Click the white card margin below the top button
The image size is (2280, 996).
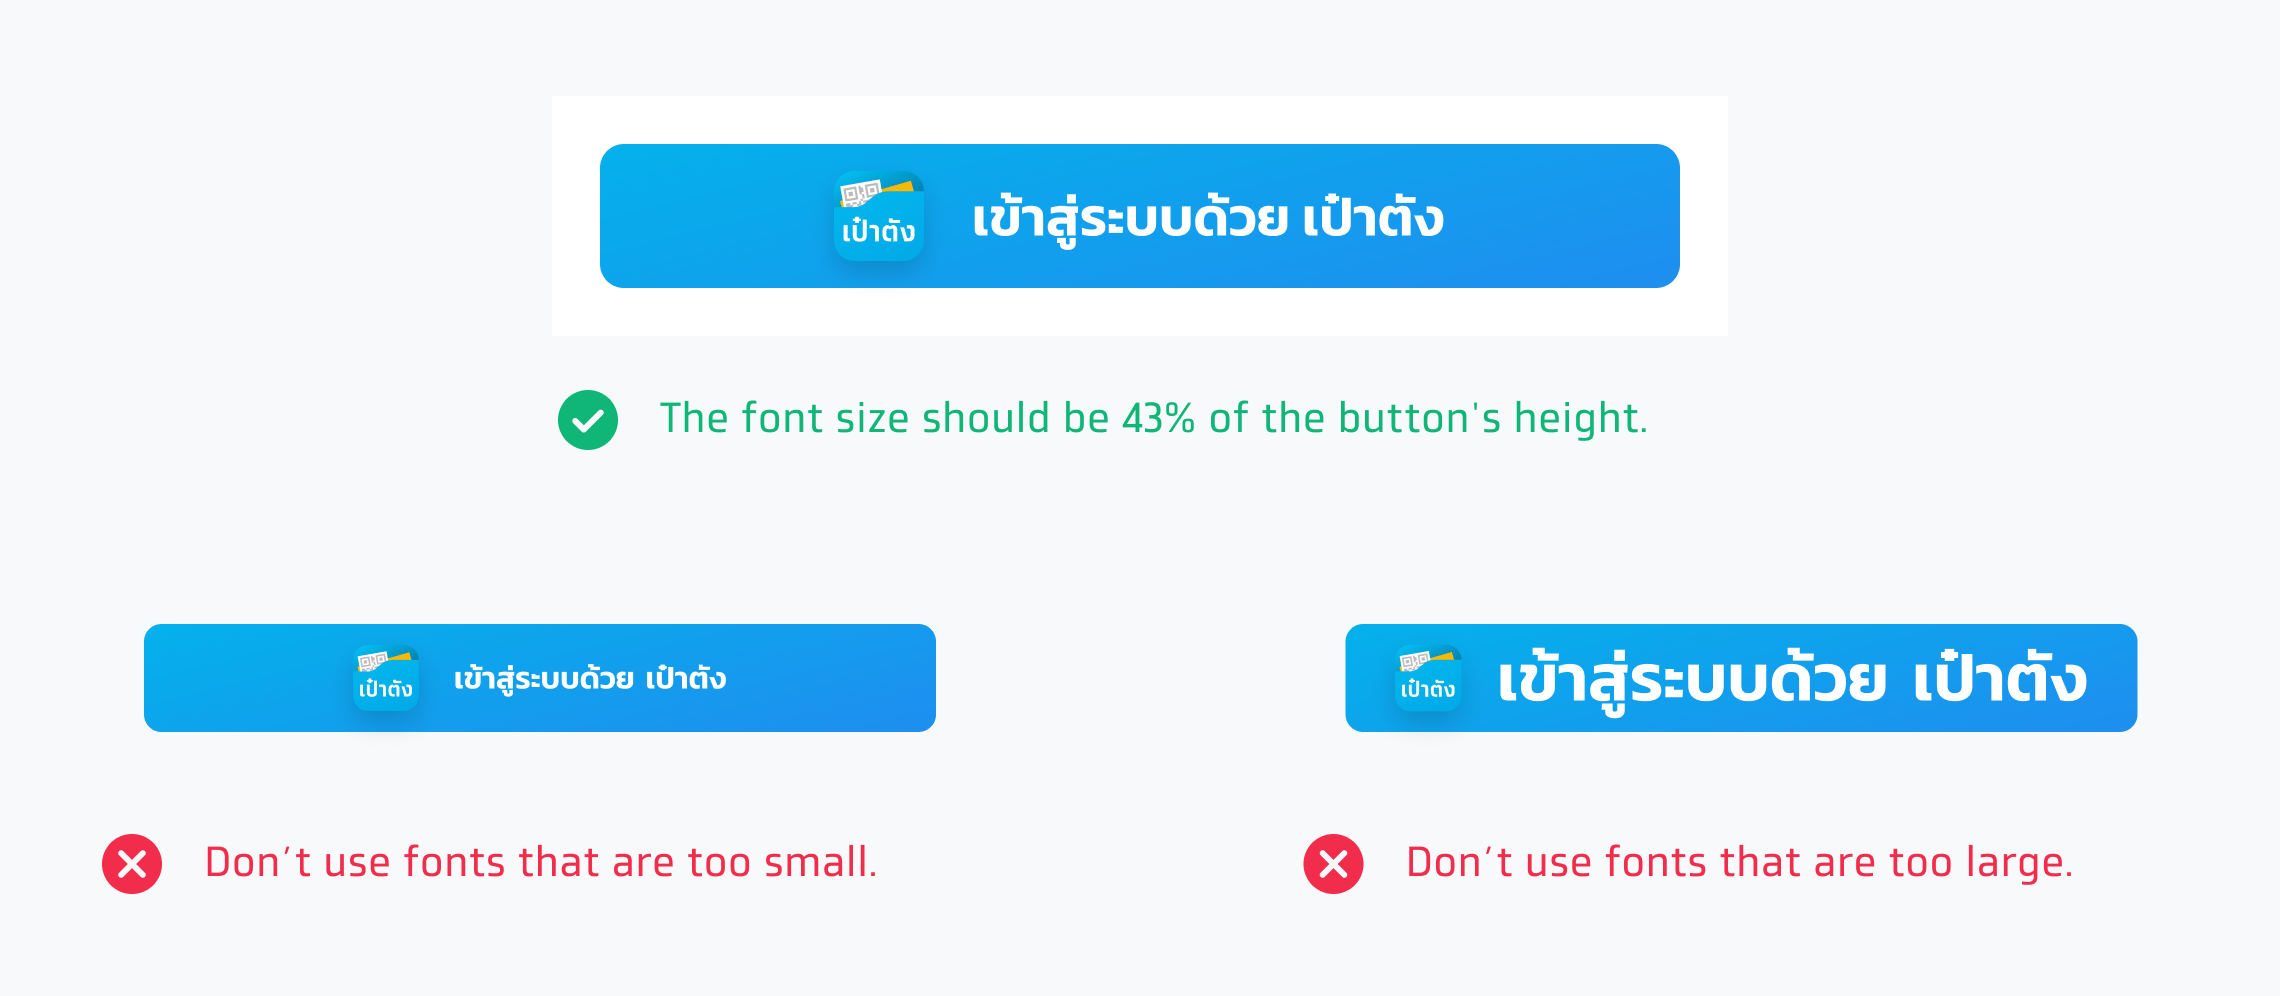pyautogui.click(x=1140, y=312)
